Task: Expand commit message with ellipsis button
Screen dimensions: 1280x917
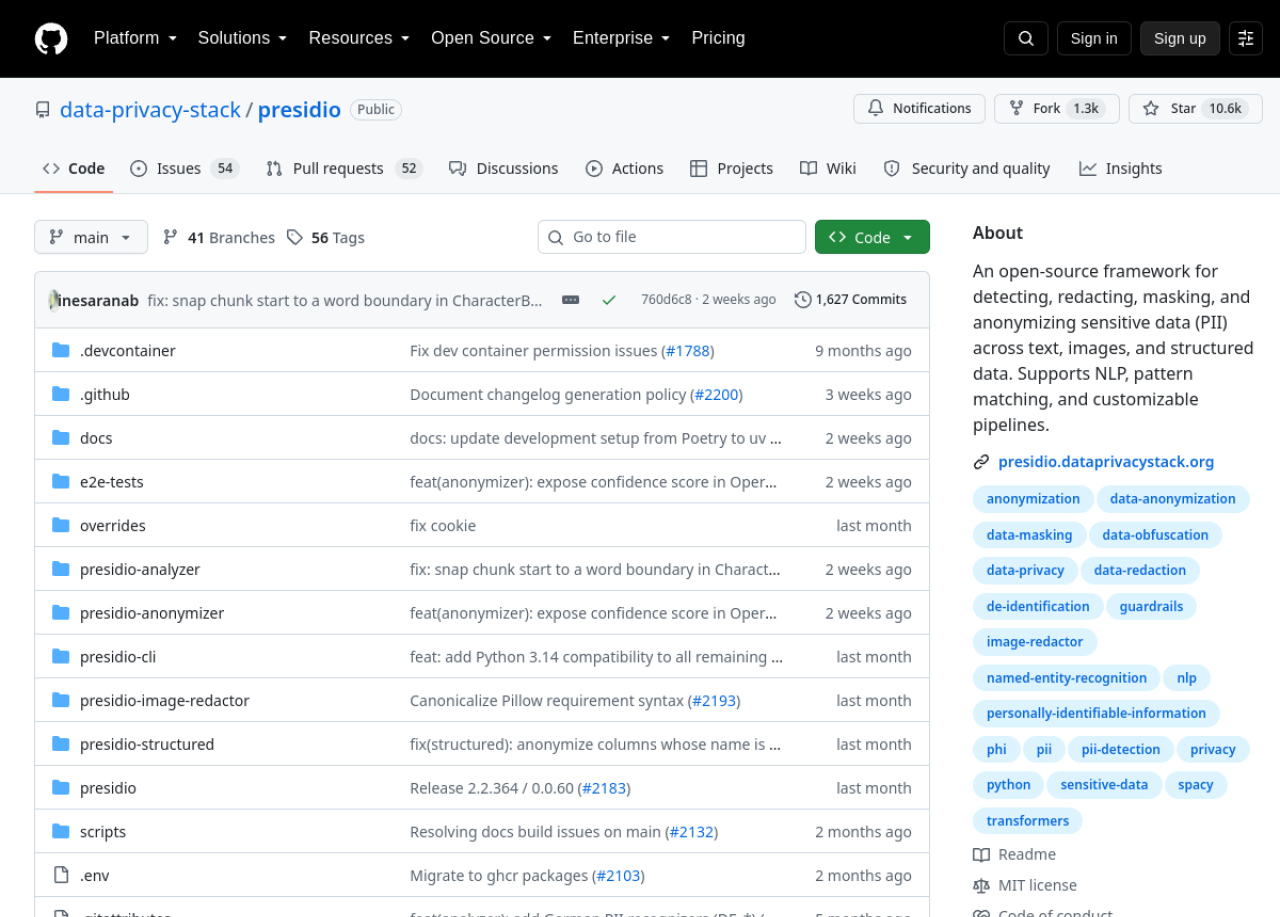Action: (571, 299)
